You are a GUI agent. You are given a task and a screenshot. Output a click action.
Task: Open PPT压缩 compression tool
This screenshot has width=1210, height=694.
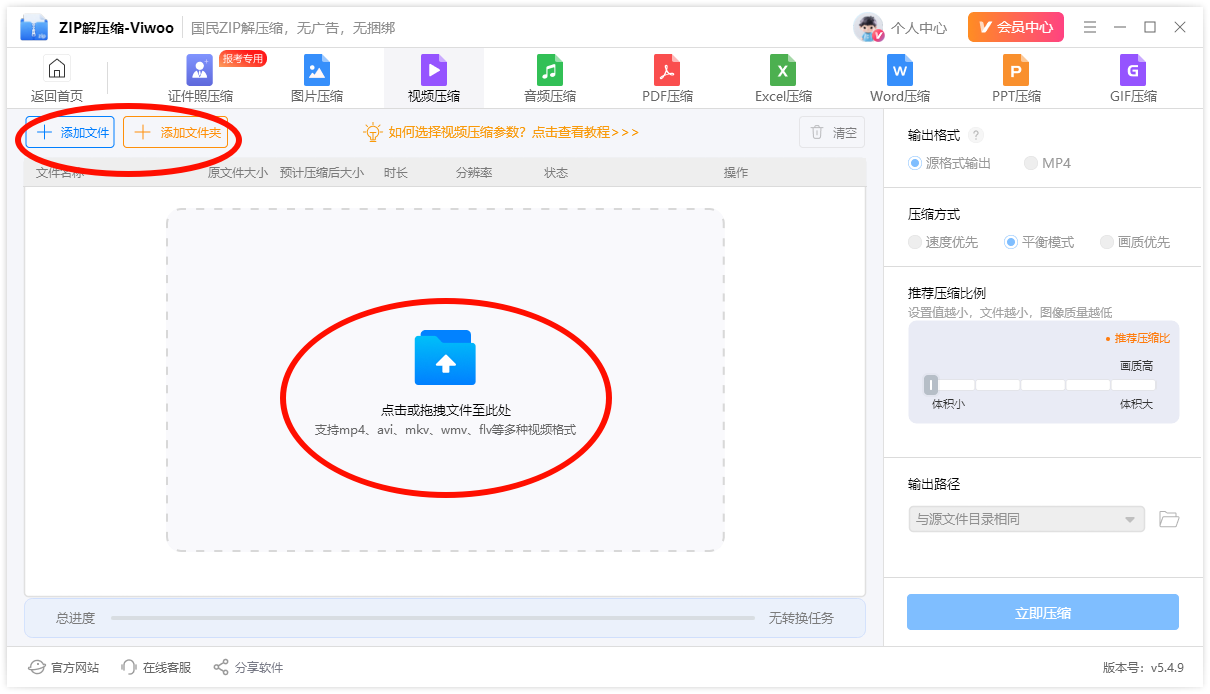pyautogui.click(x=1016, y=79)
